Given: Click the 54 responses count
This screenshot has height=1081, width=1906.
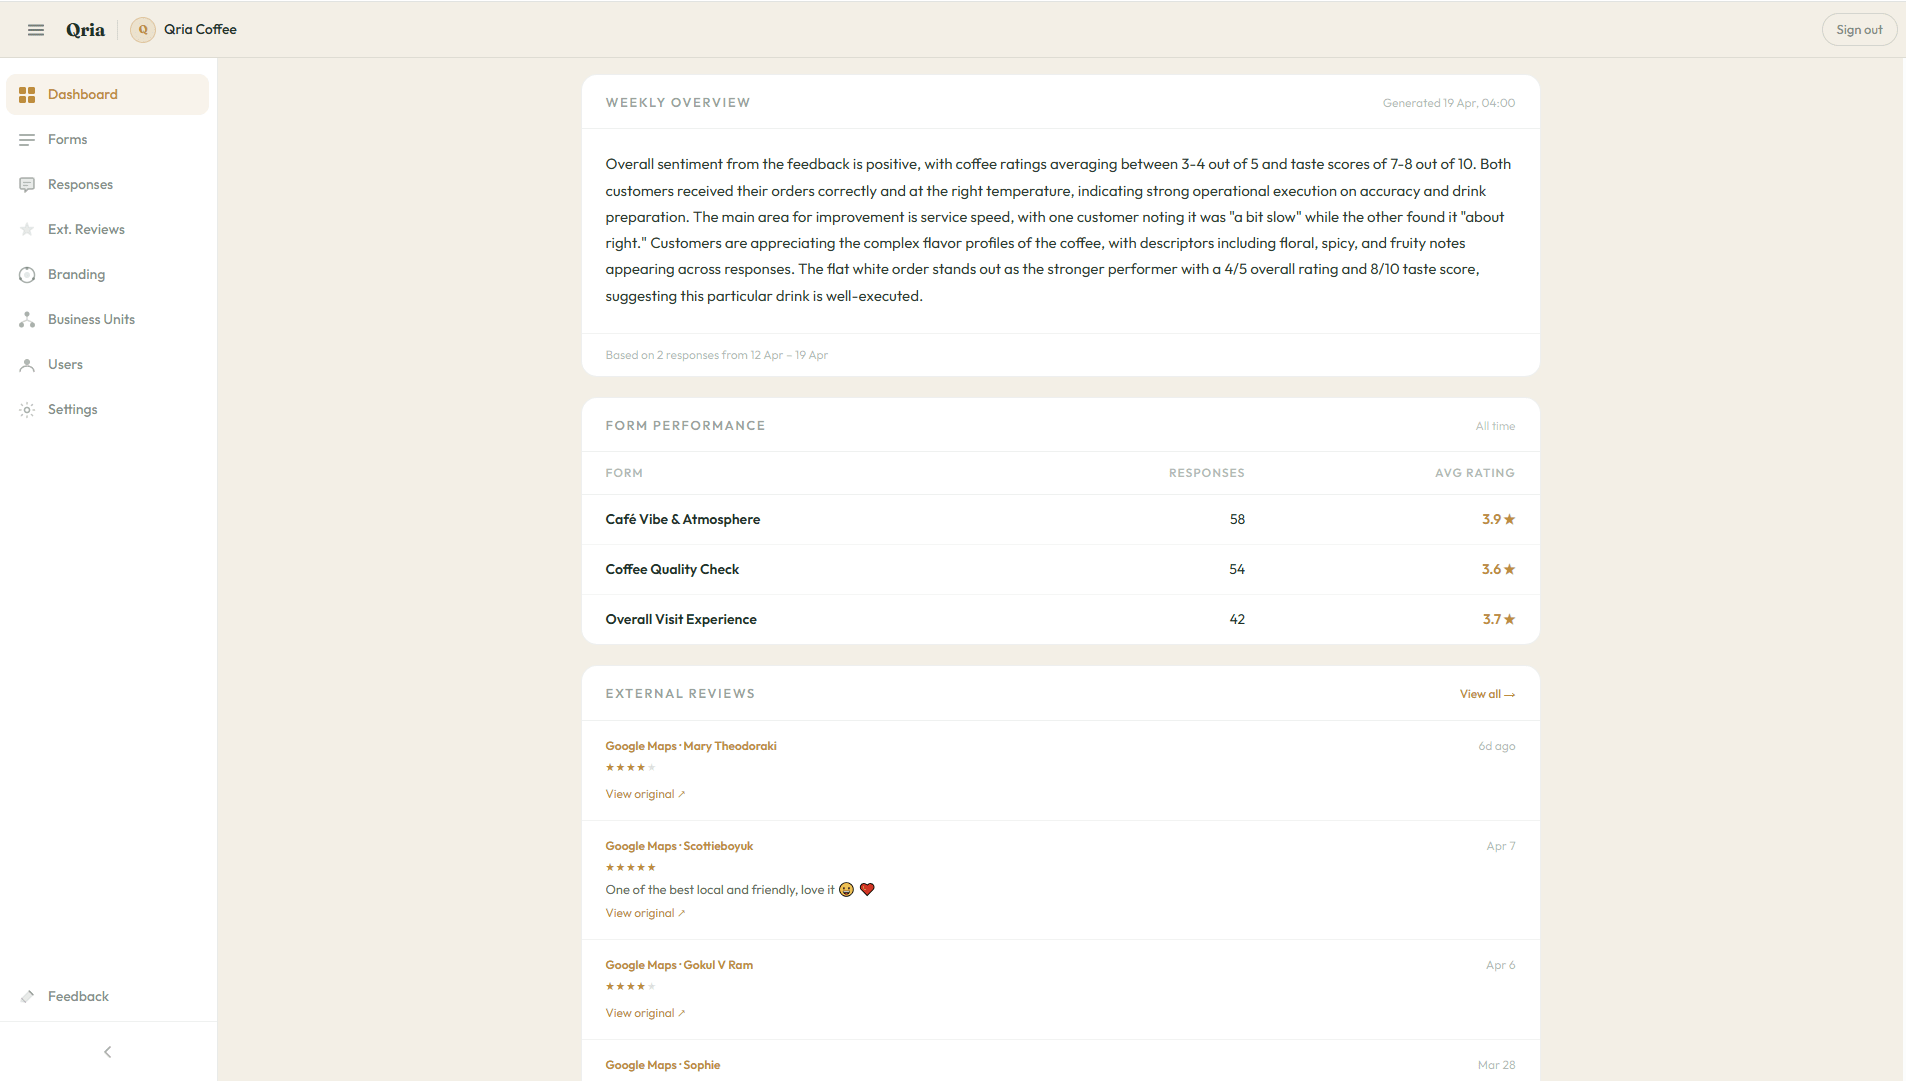Looking at the screenshot, I should (1237, 570).
